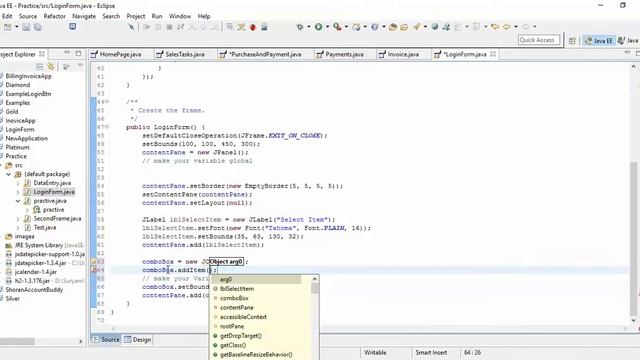Click the Save icon in the toolbar
Image resolution: width=640 pixels, height=360 pixels.
(26, 27)
